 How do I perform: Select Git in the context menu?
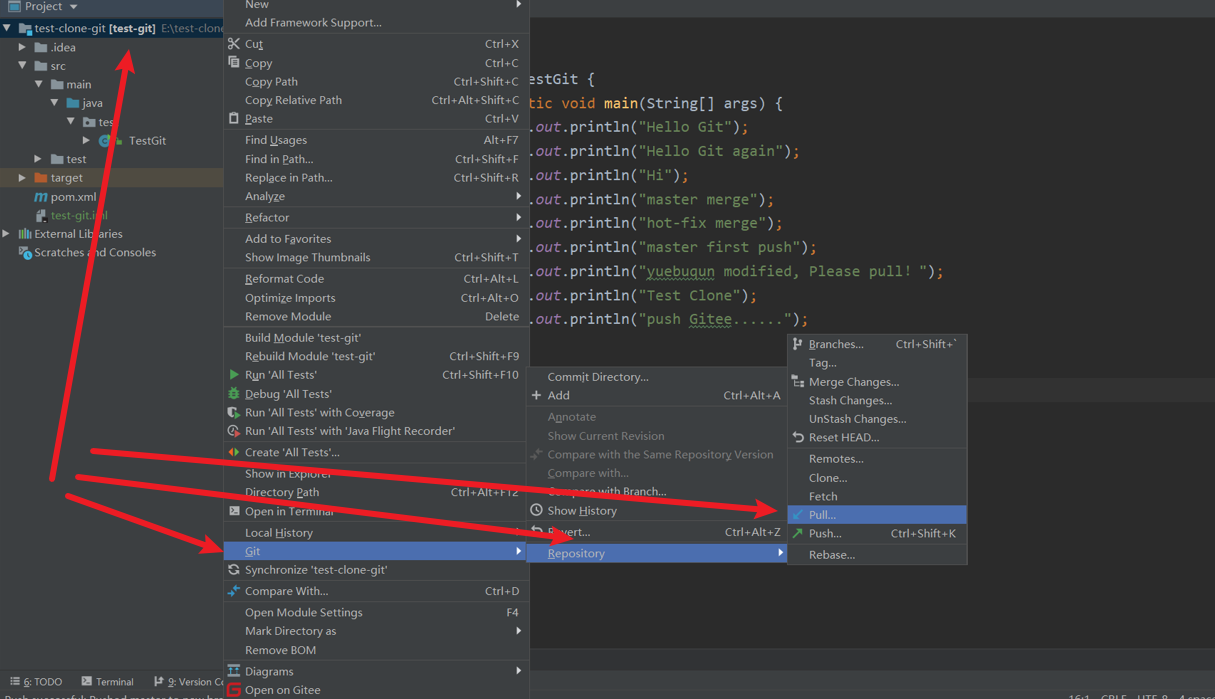(376, 551)
